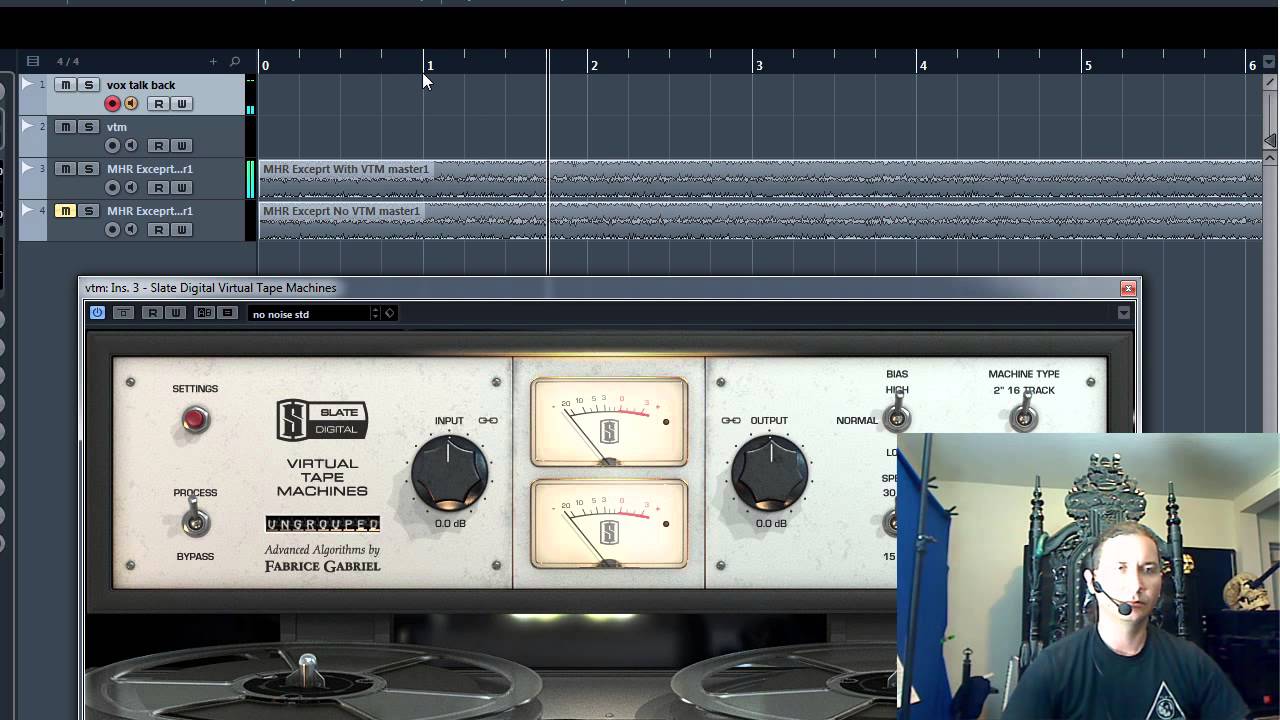Turn off plugin power button in VTM window
The width and height of the screenshot is (1280, 720).
pos(97,313)
